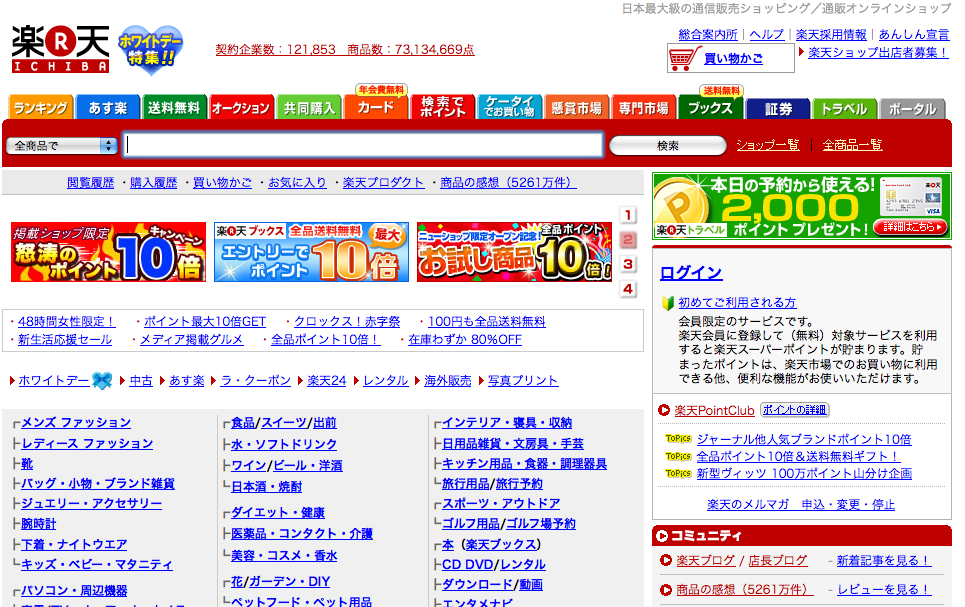Click the red circle icon beside 楽天ブログ
This screenshot has width=965, height=607.
[665, 560]
